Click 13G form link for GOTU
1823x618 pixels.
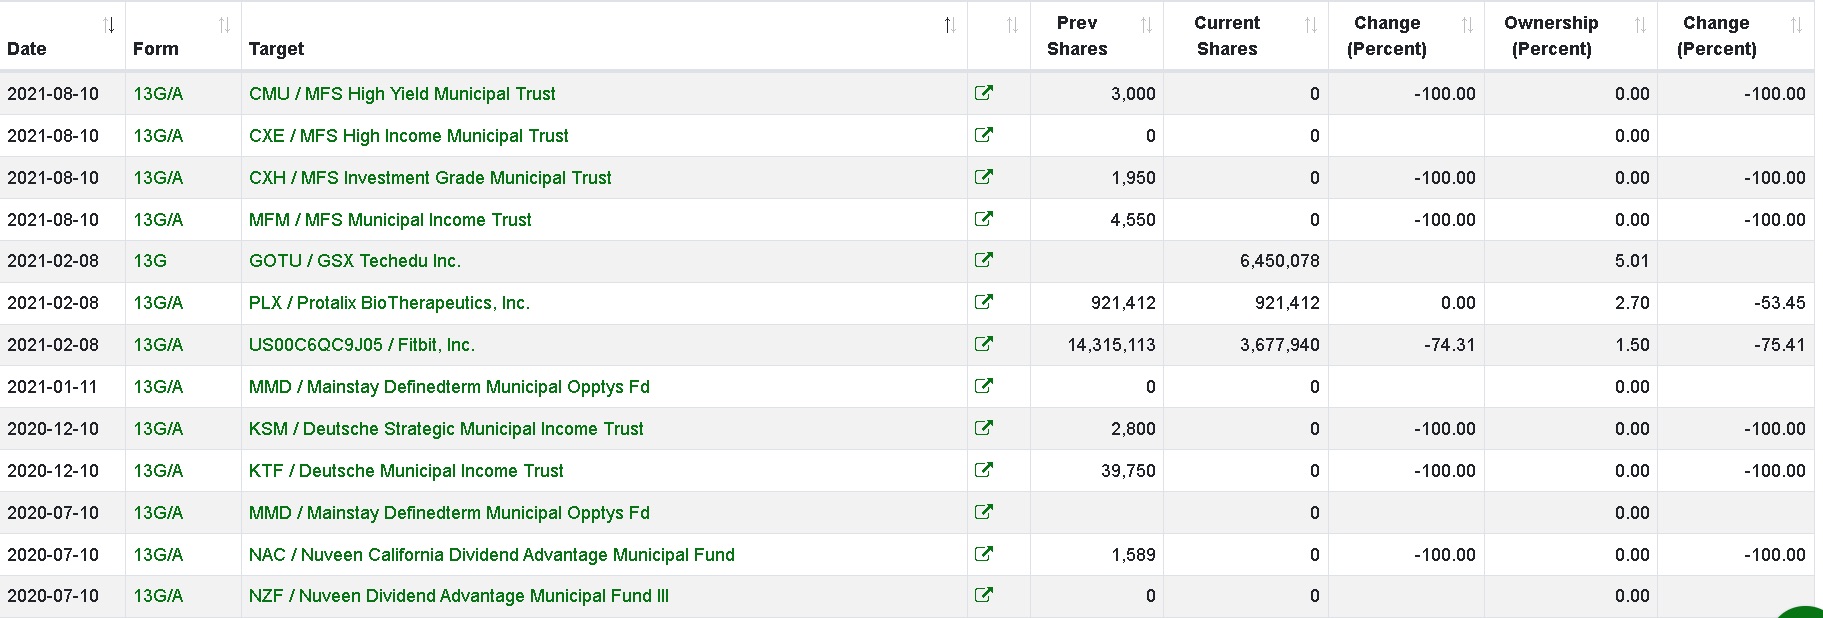(x=150, y=261)
